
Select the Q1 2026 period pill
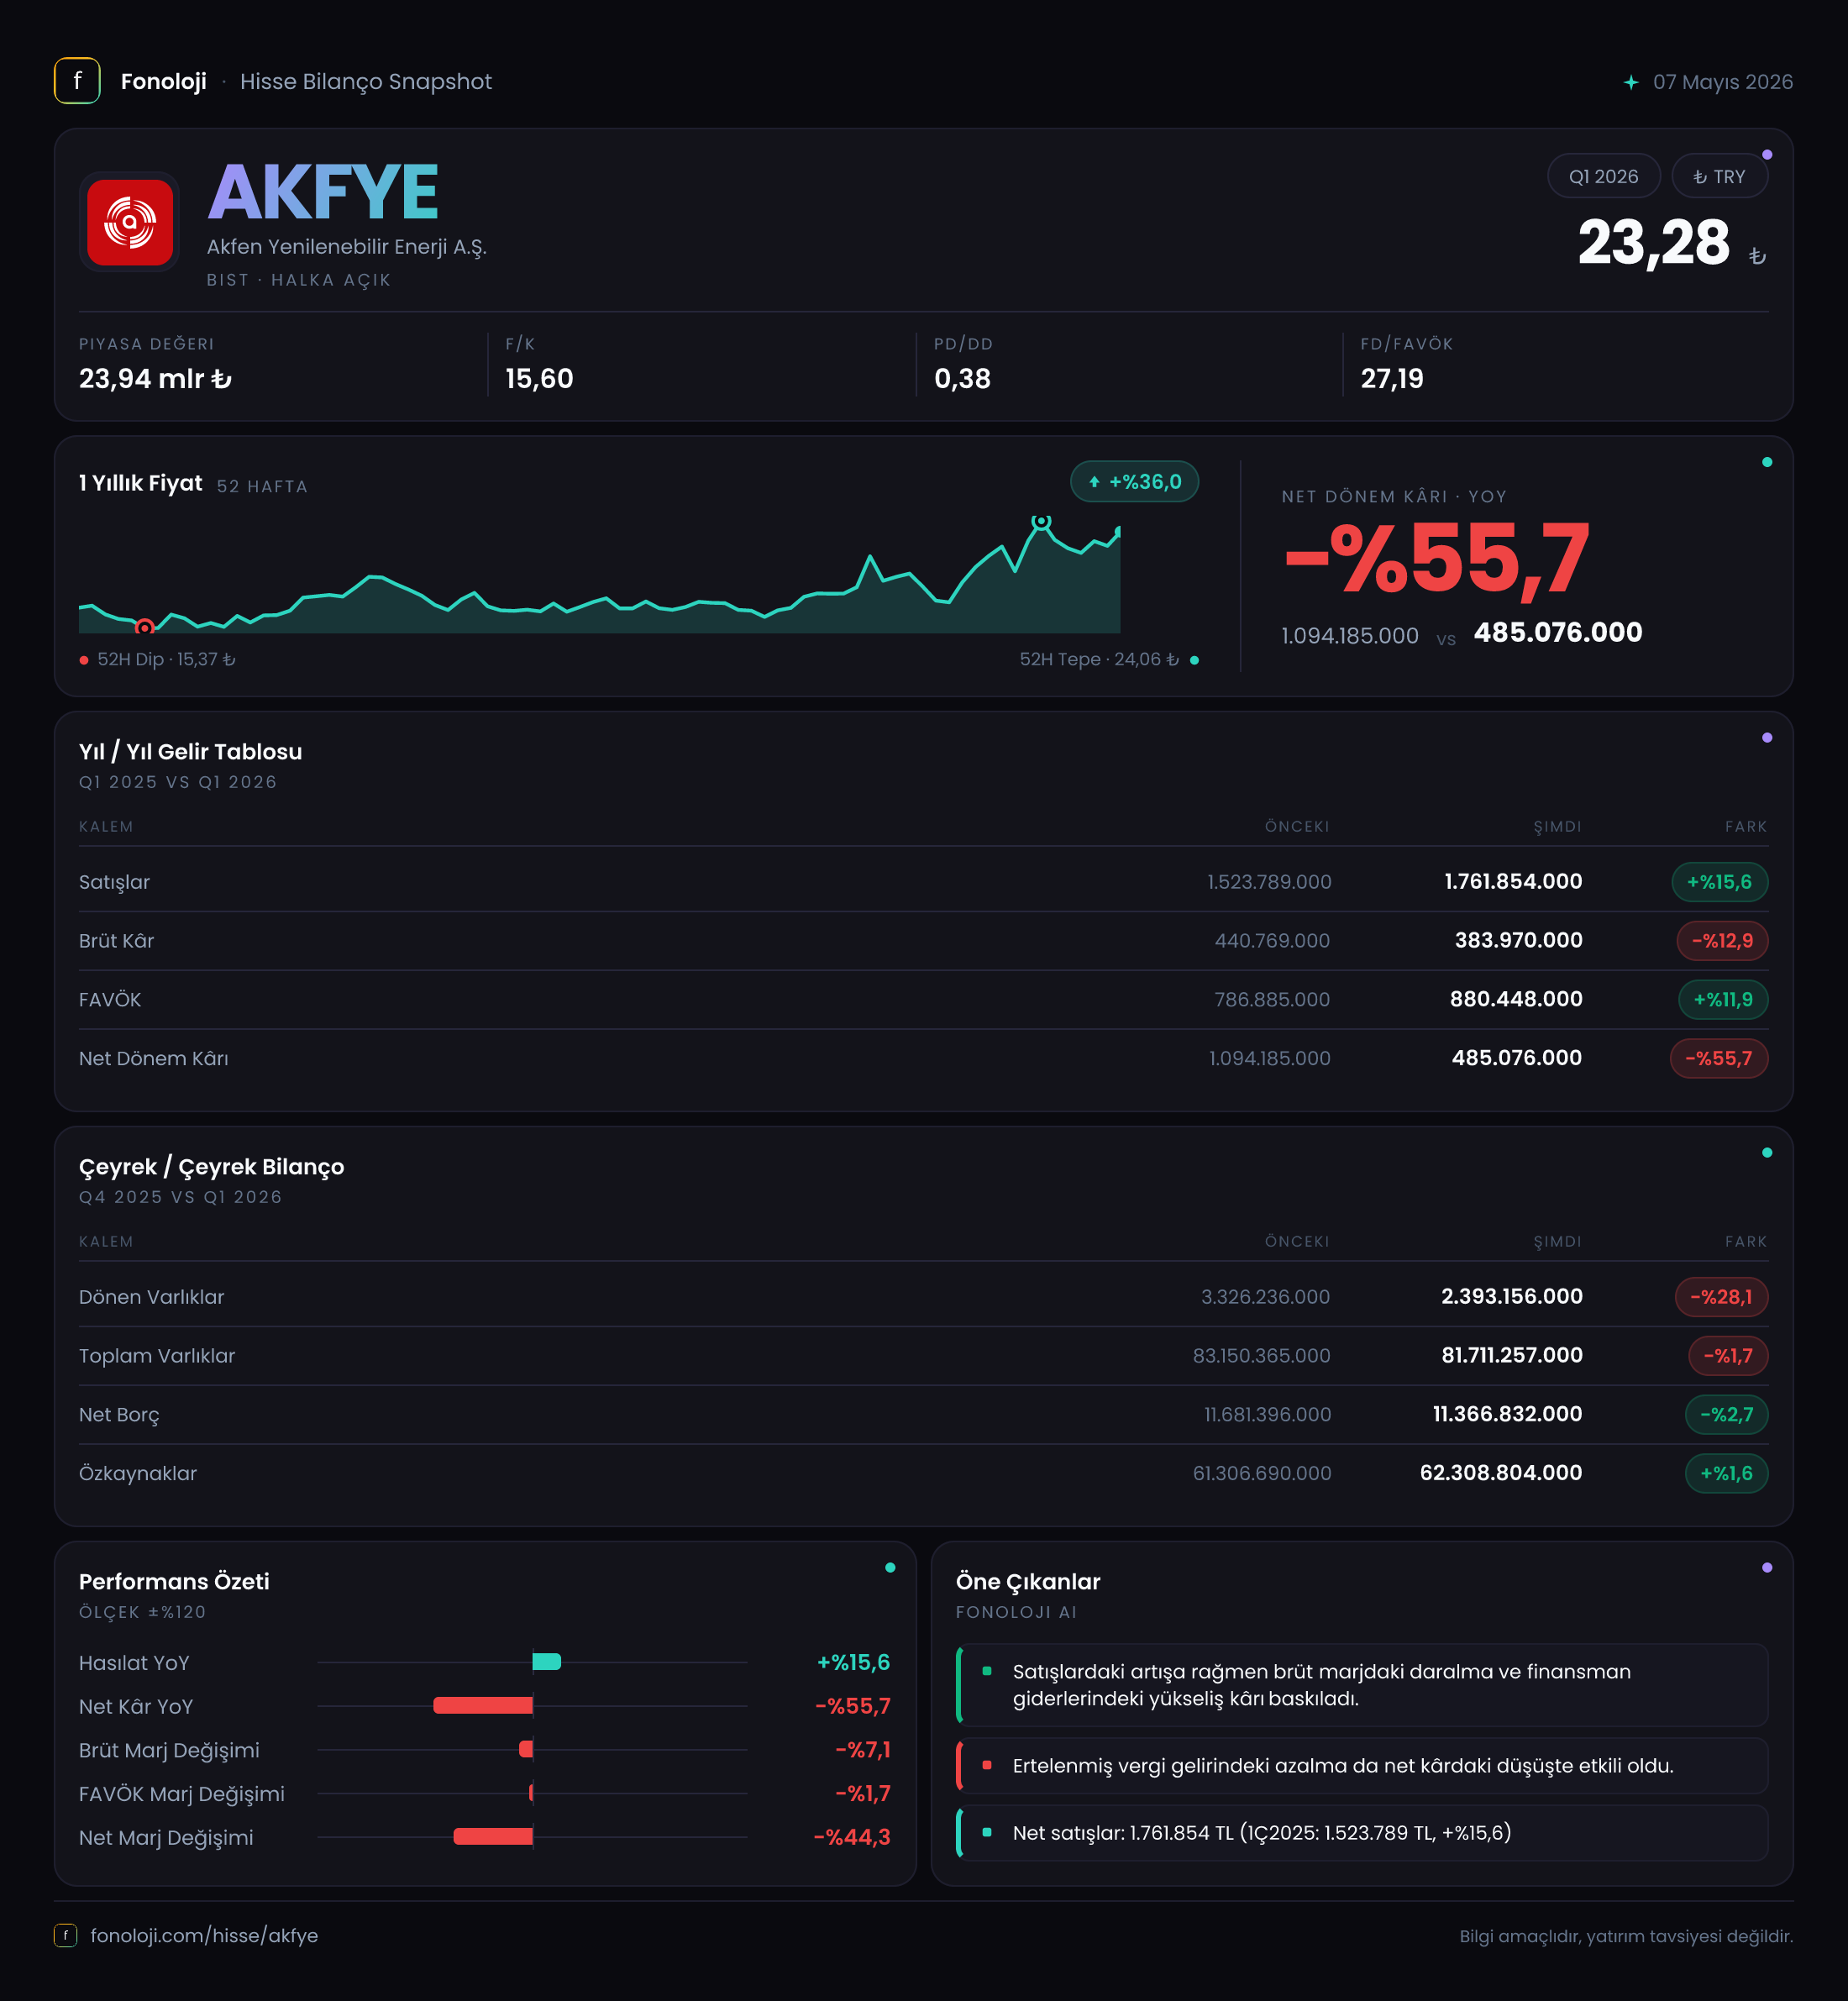pos(1603,176)
